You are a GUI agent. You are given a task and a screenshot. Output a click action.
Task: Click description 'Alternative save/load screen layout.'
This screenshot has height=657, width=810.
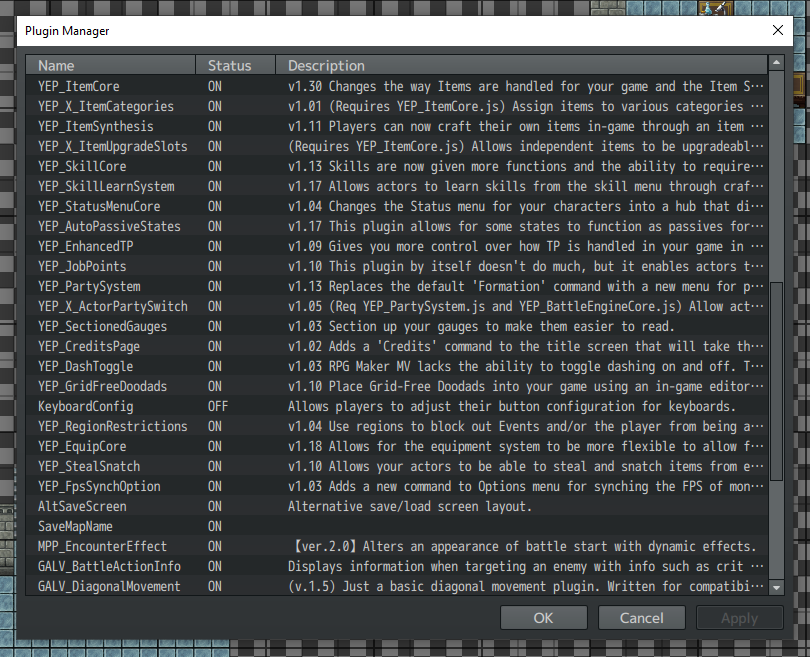[x=410, y=506]
